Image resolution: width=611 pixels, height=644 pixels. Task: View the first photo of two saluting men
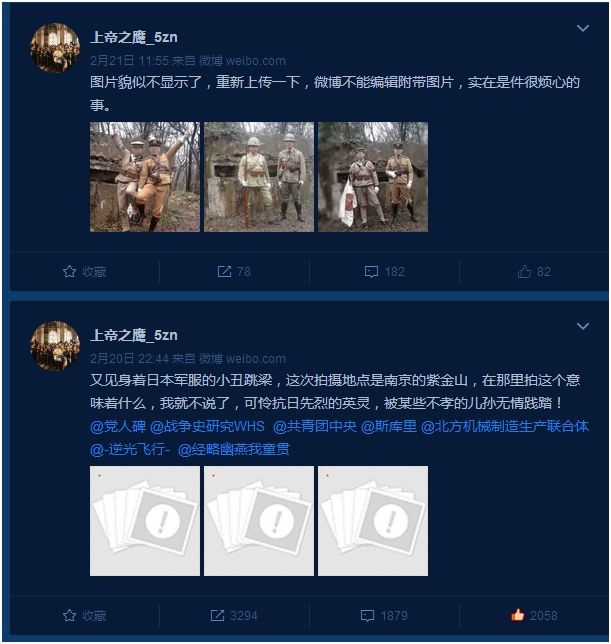coord(145,177)
